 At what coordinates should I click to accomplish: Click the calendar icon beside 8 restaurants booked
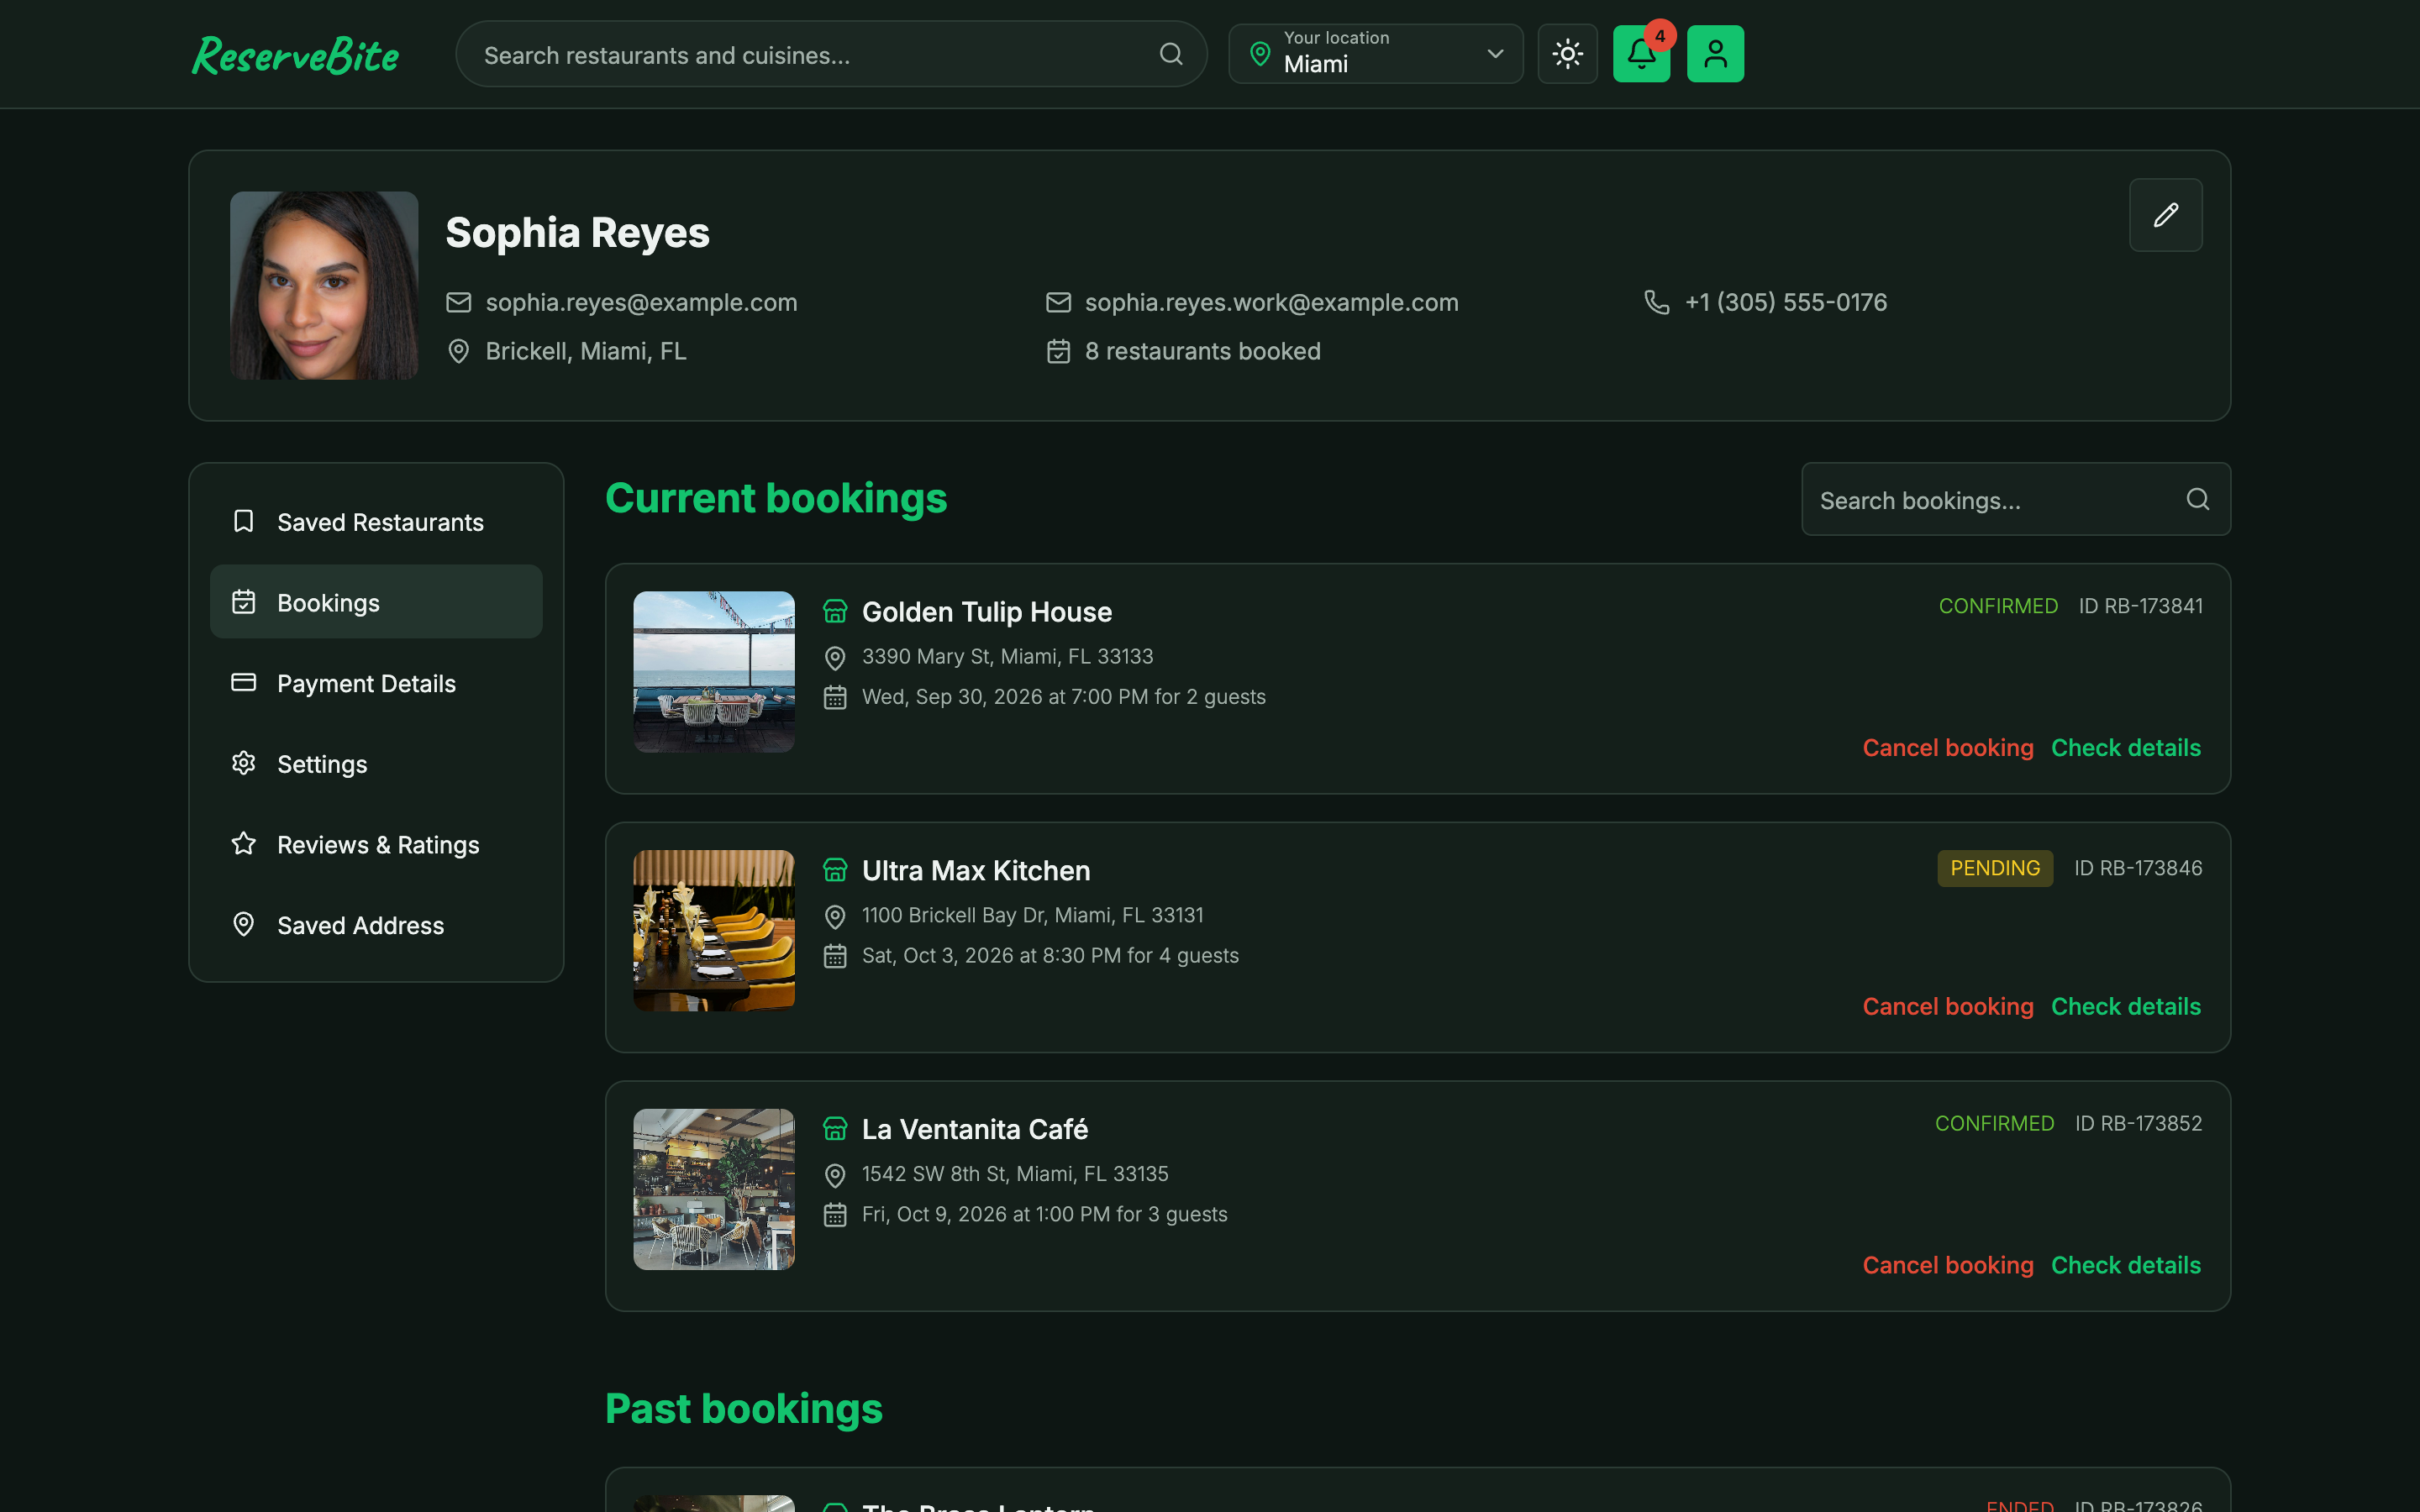click(1058, 351)
